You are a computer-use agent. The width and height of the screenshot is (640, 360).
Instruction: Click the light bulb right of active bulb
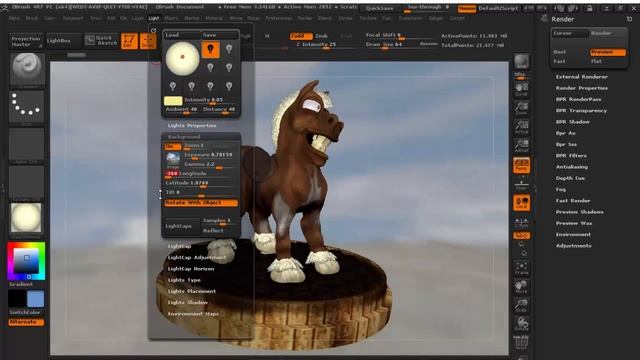[229, 49]
